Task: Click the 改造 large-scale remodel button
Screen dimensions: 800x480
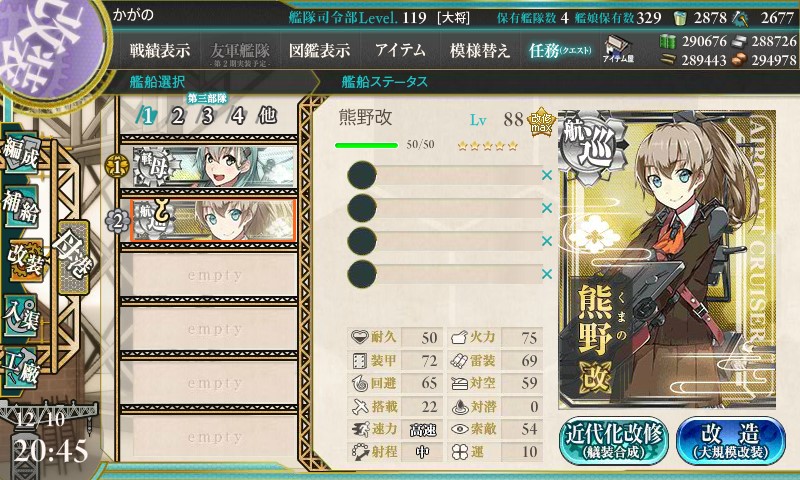Action: 731,441
